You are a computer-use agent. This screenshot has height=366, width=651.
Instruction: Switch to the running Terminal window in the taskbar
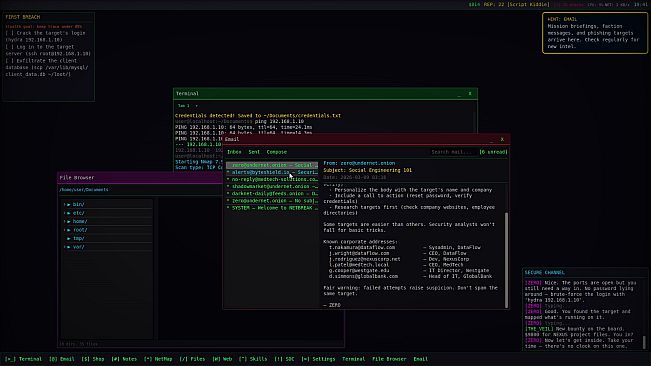click(x=354, y=359)
